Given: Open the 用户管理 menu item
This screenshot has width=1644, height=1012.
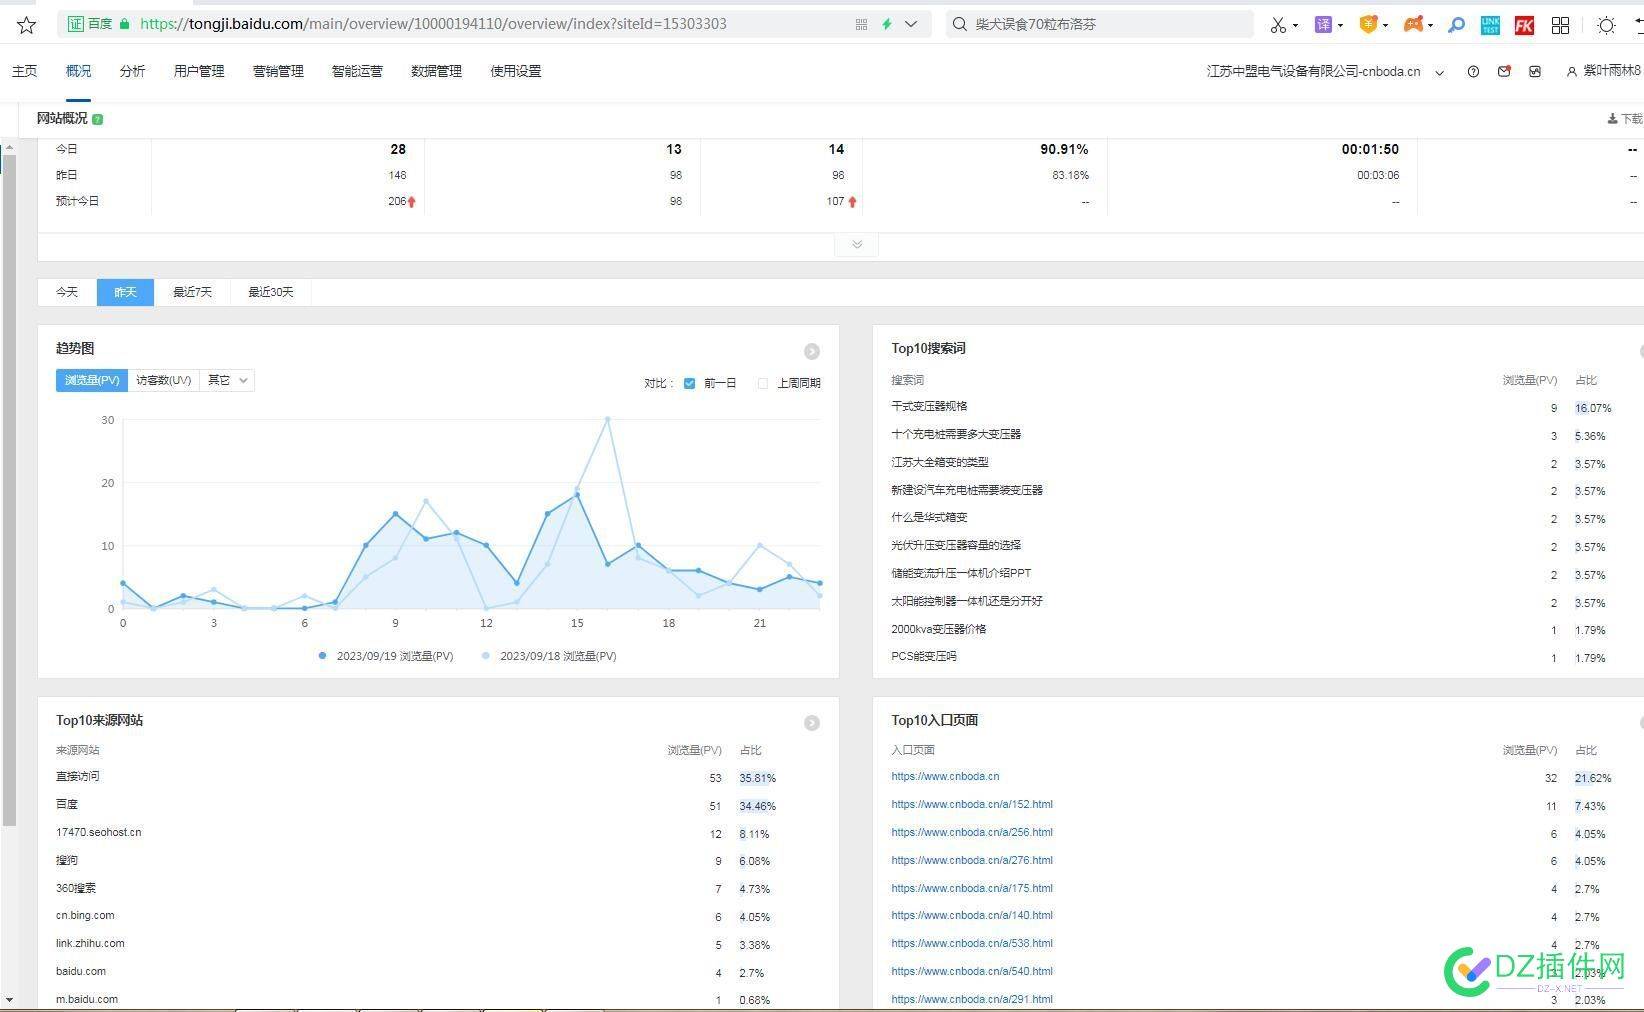Looking at the screenshot, I should 199,71.
